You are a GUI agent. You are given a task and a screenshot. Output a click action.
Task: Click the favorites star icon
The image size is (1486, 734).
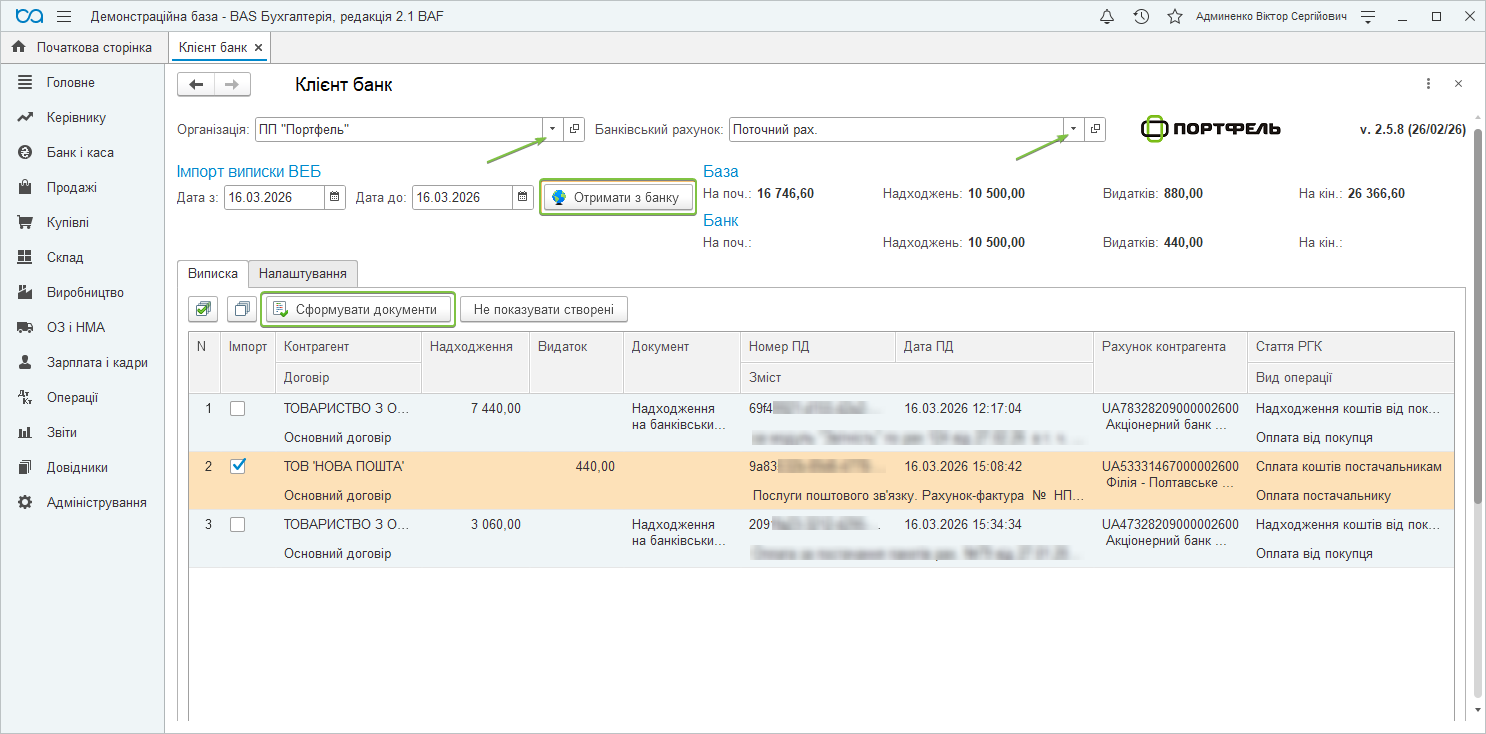[x=1175, y=17]
